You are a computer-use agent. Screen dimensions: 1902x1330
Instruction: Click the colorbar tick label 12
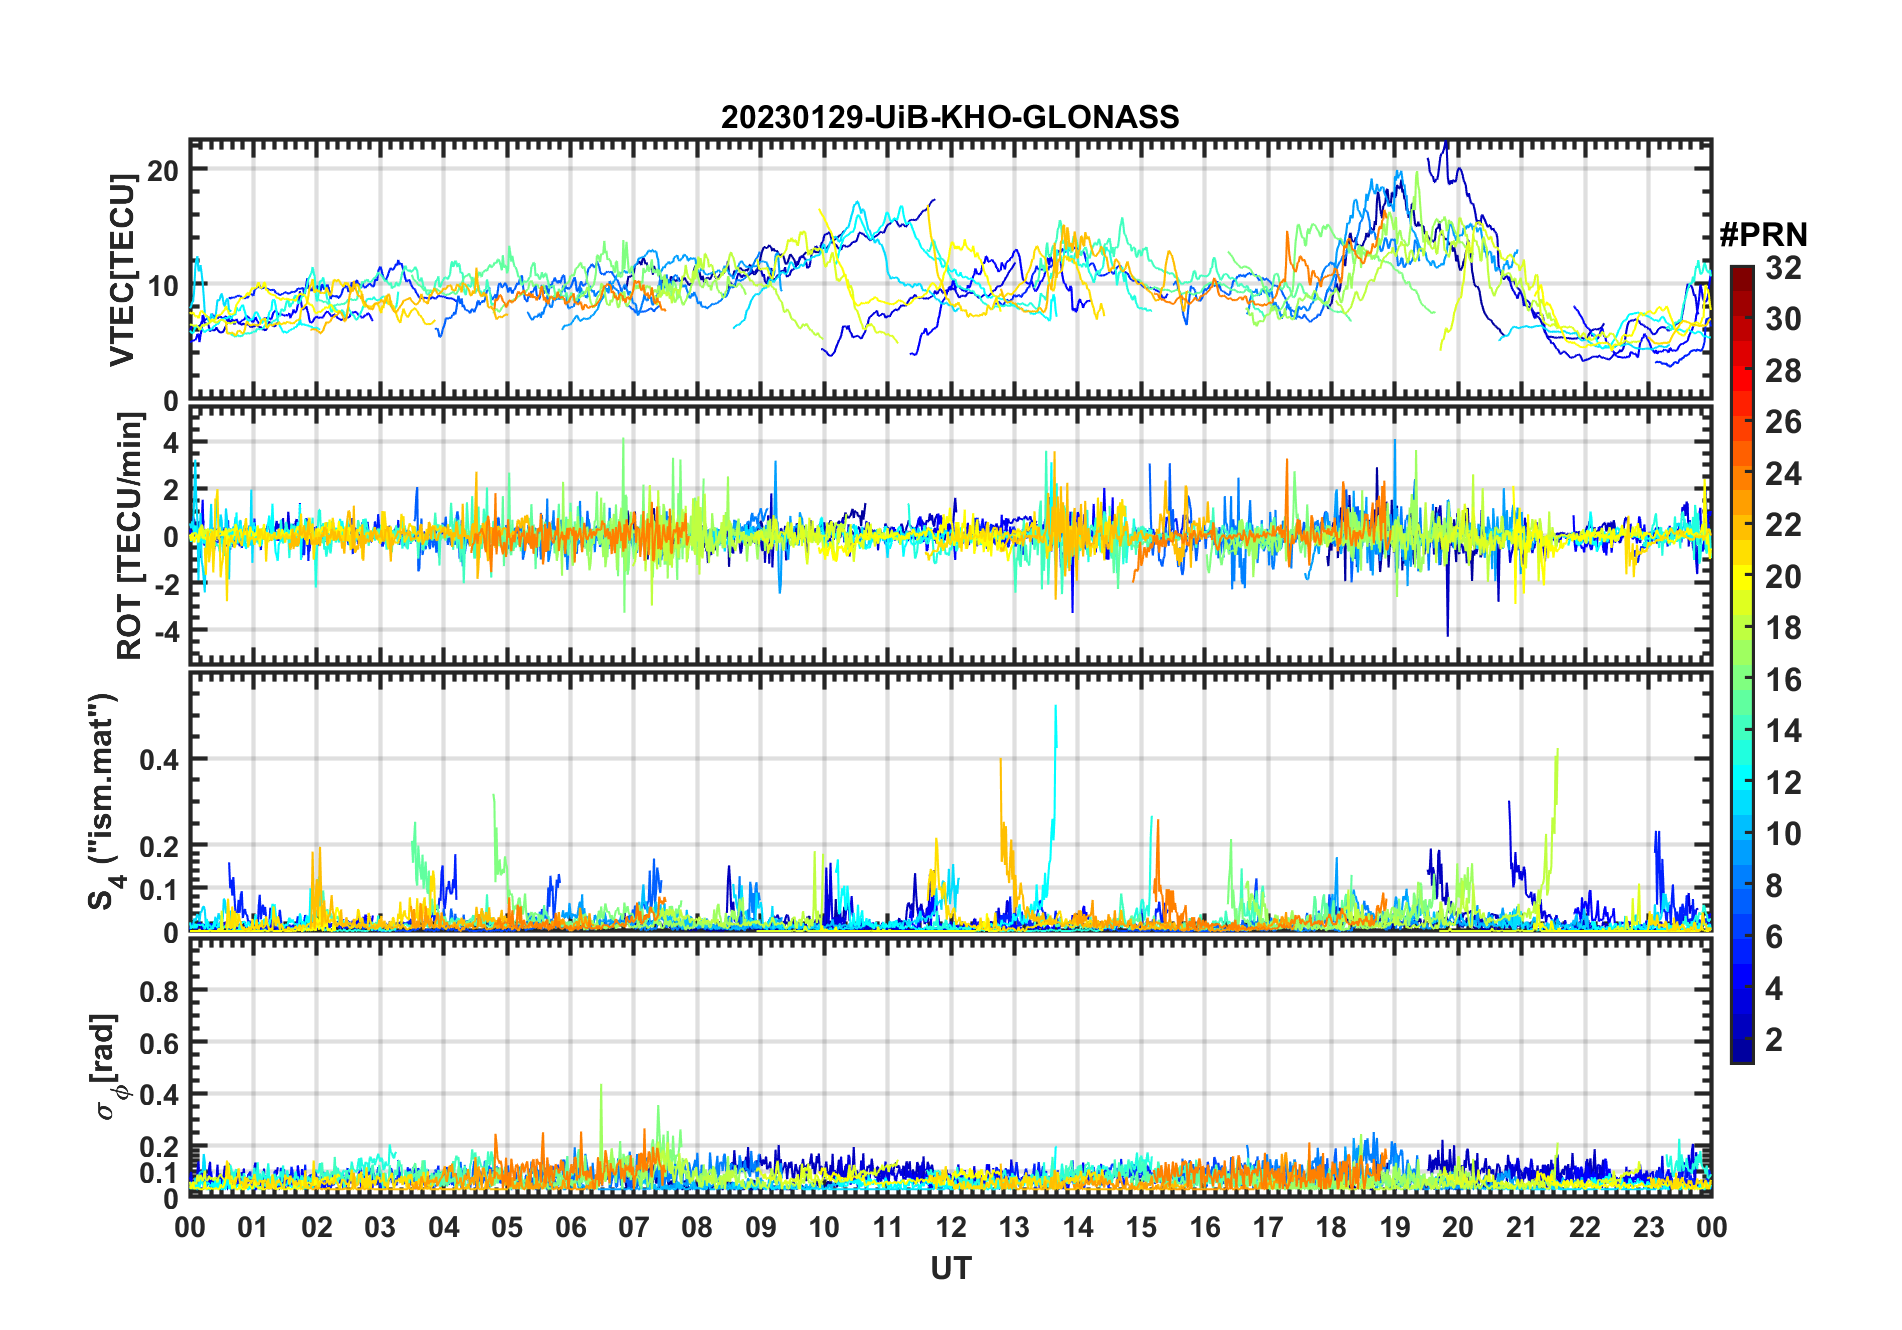point(1783,782)
